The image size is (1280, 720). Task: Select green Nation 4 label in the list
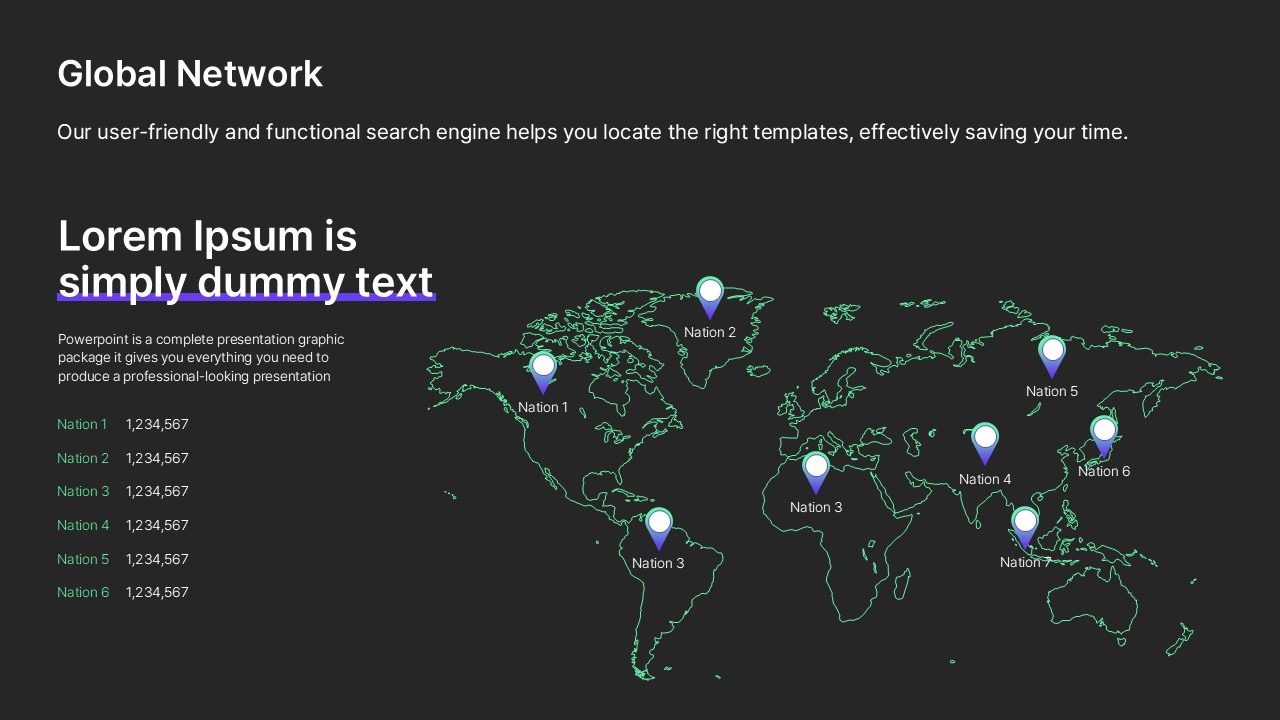(x=83, y=525)
